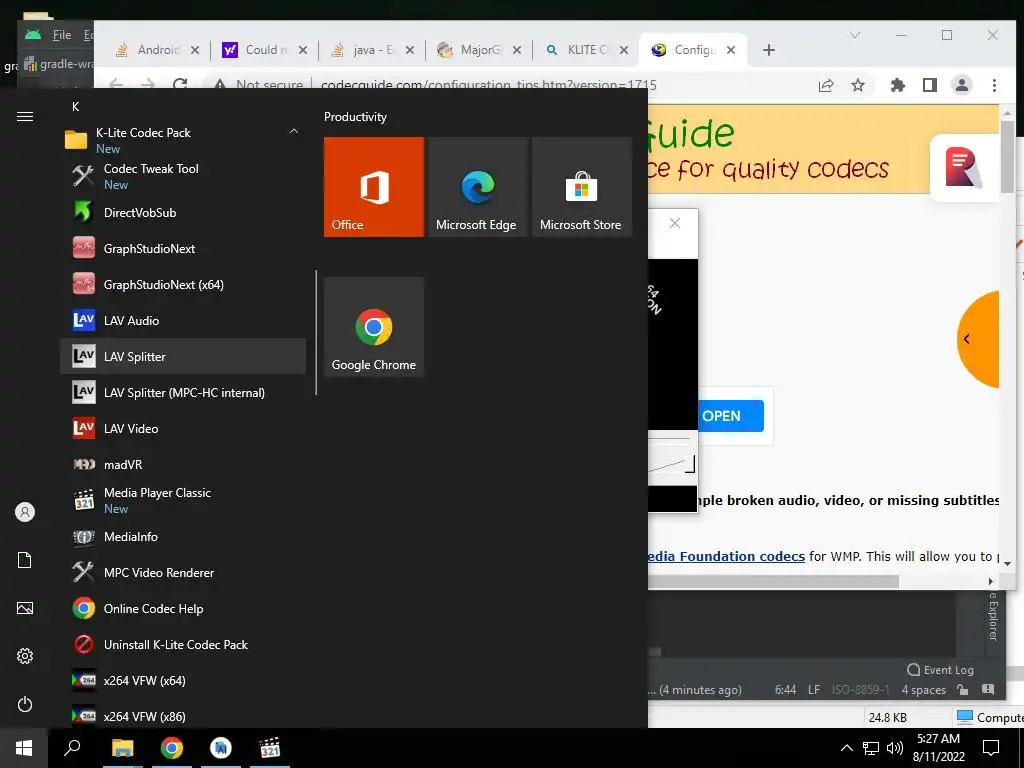The image size is (1024, 768).
Task: Open x264 VFW (x86) entry
Action: tap(183, 716)
